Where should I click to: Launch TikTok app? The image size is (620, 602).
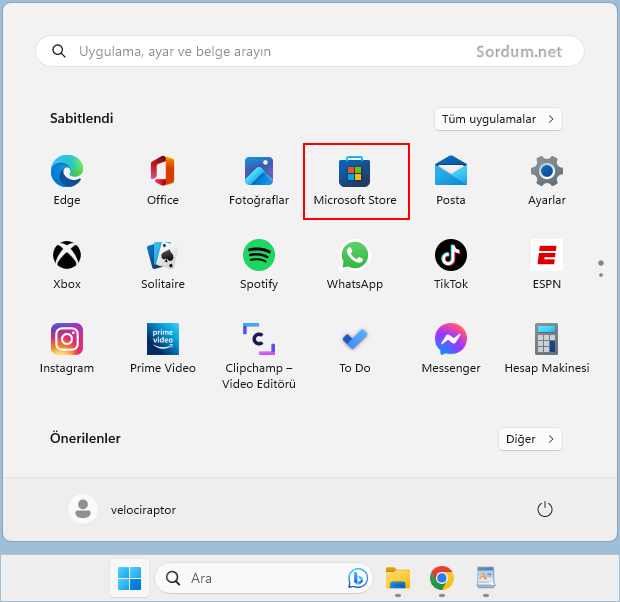point(451,264)
